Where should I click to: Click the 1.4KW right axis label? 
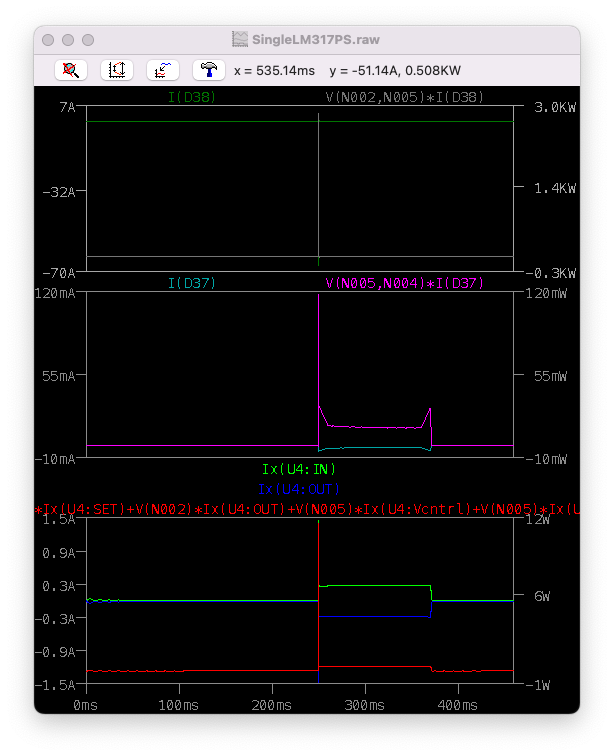pyautogui.click(x=555, y=188)
